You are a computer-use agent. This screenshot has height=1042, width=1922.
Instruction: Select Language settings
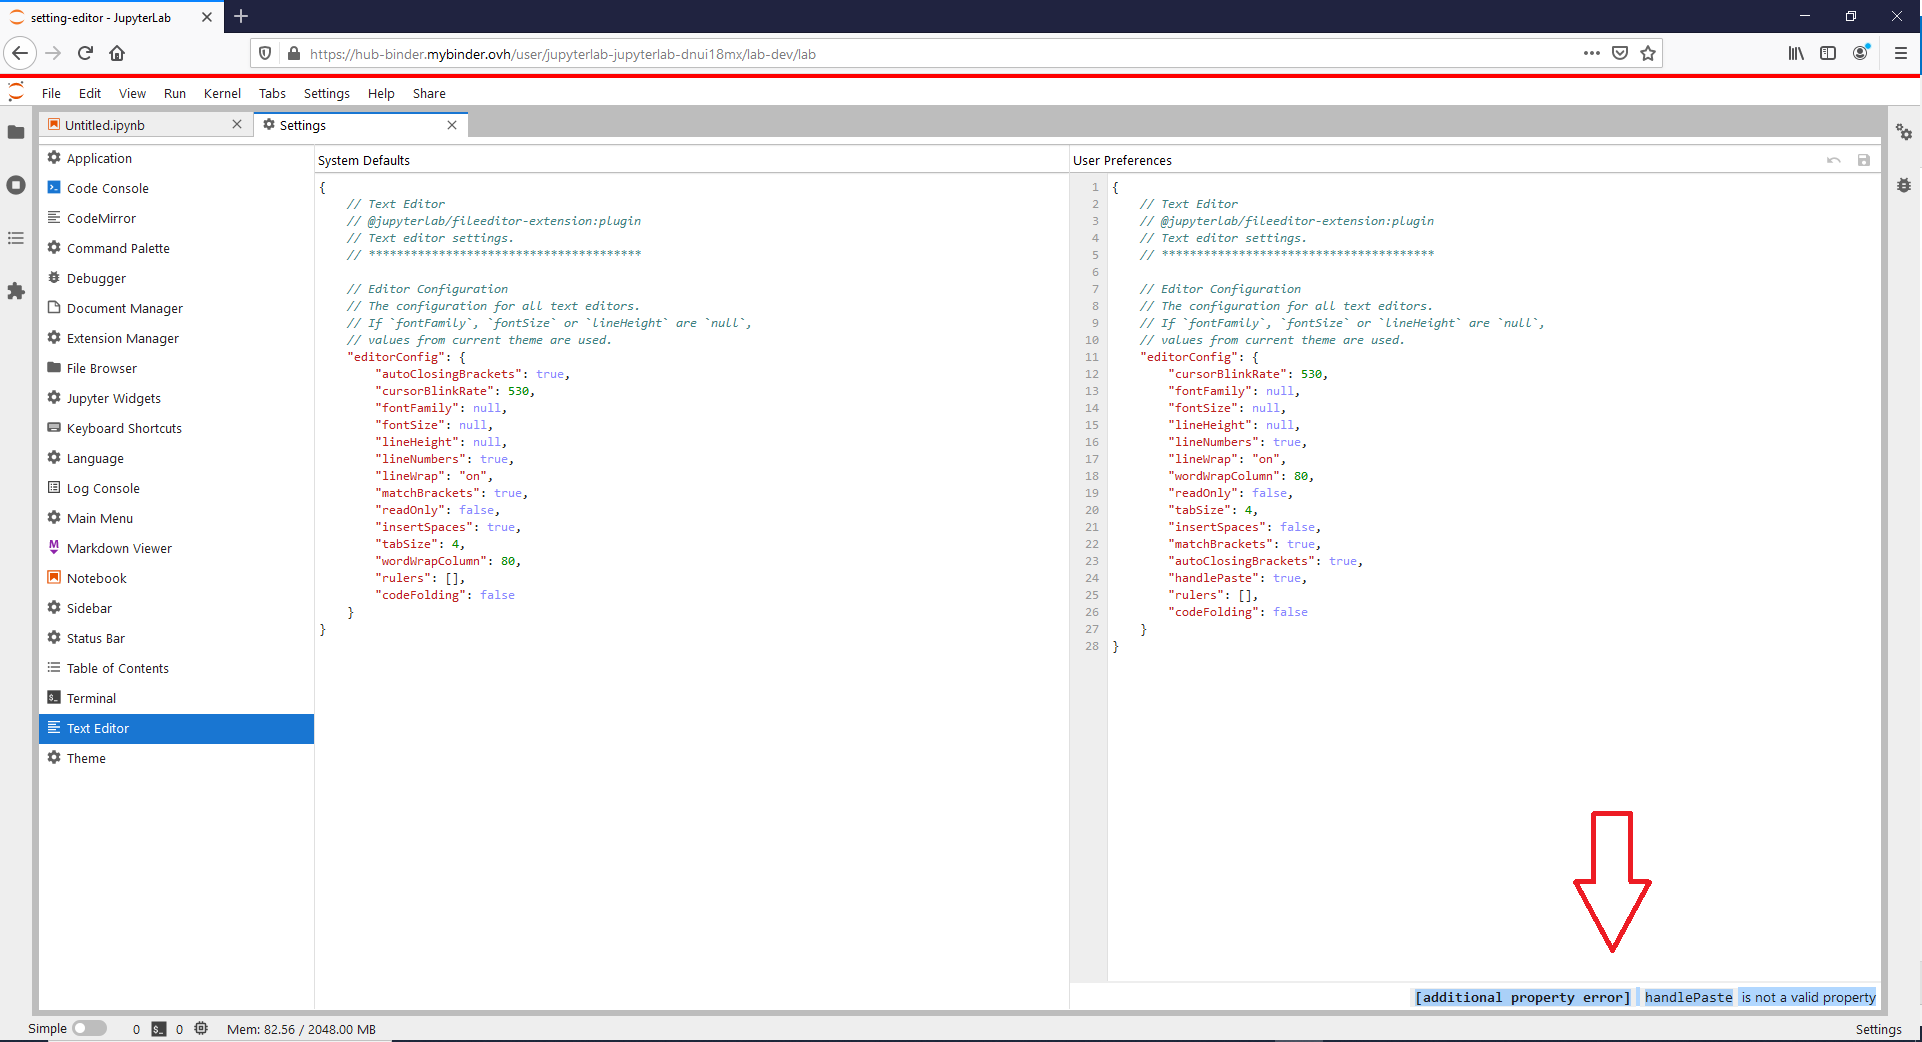tap(176, 458)
